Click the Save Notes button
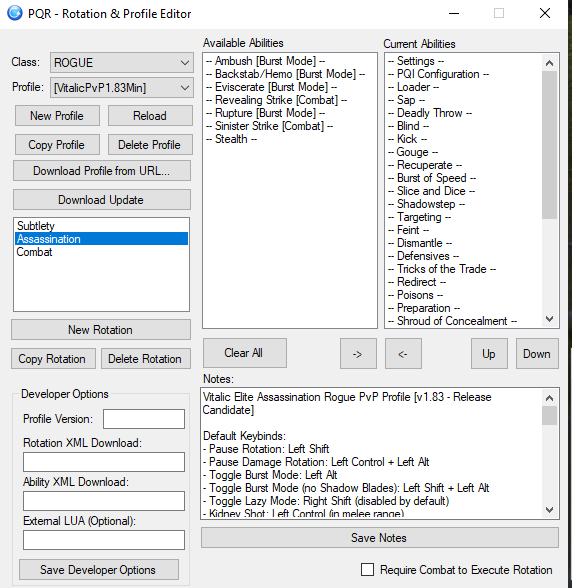Viewport: 572px width, 588px height. [380, 538]
